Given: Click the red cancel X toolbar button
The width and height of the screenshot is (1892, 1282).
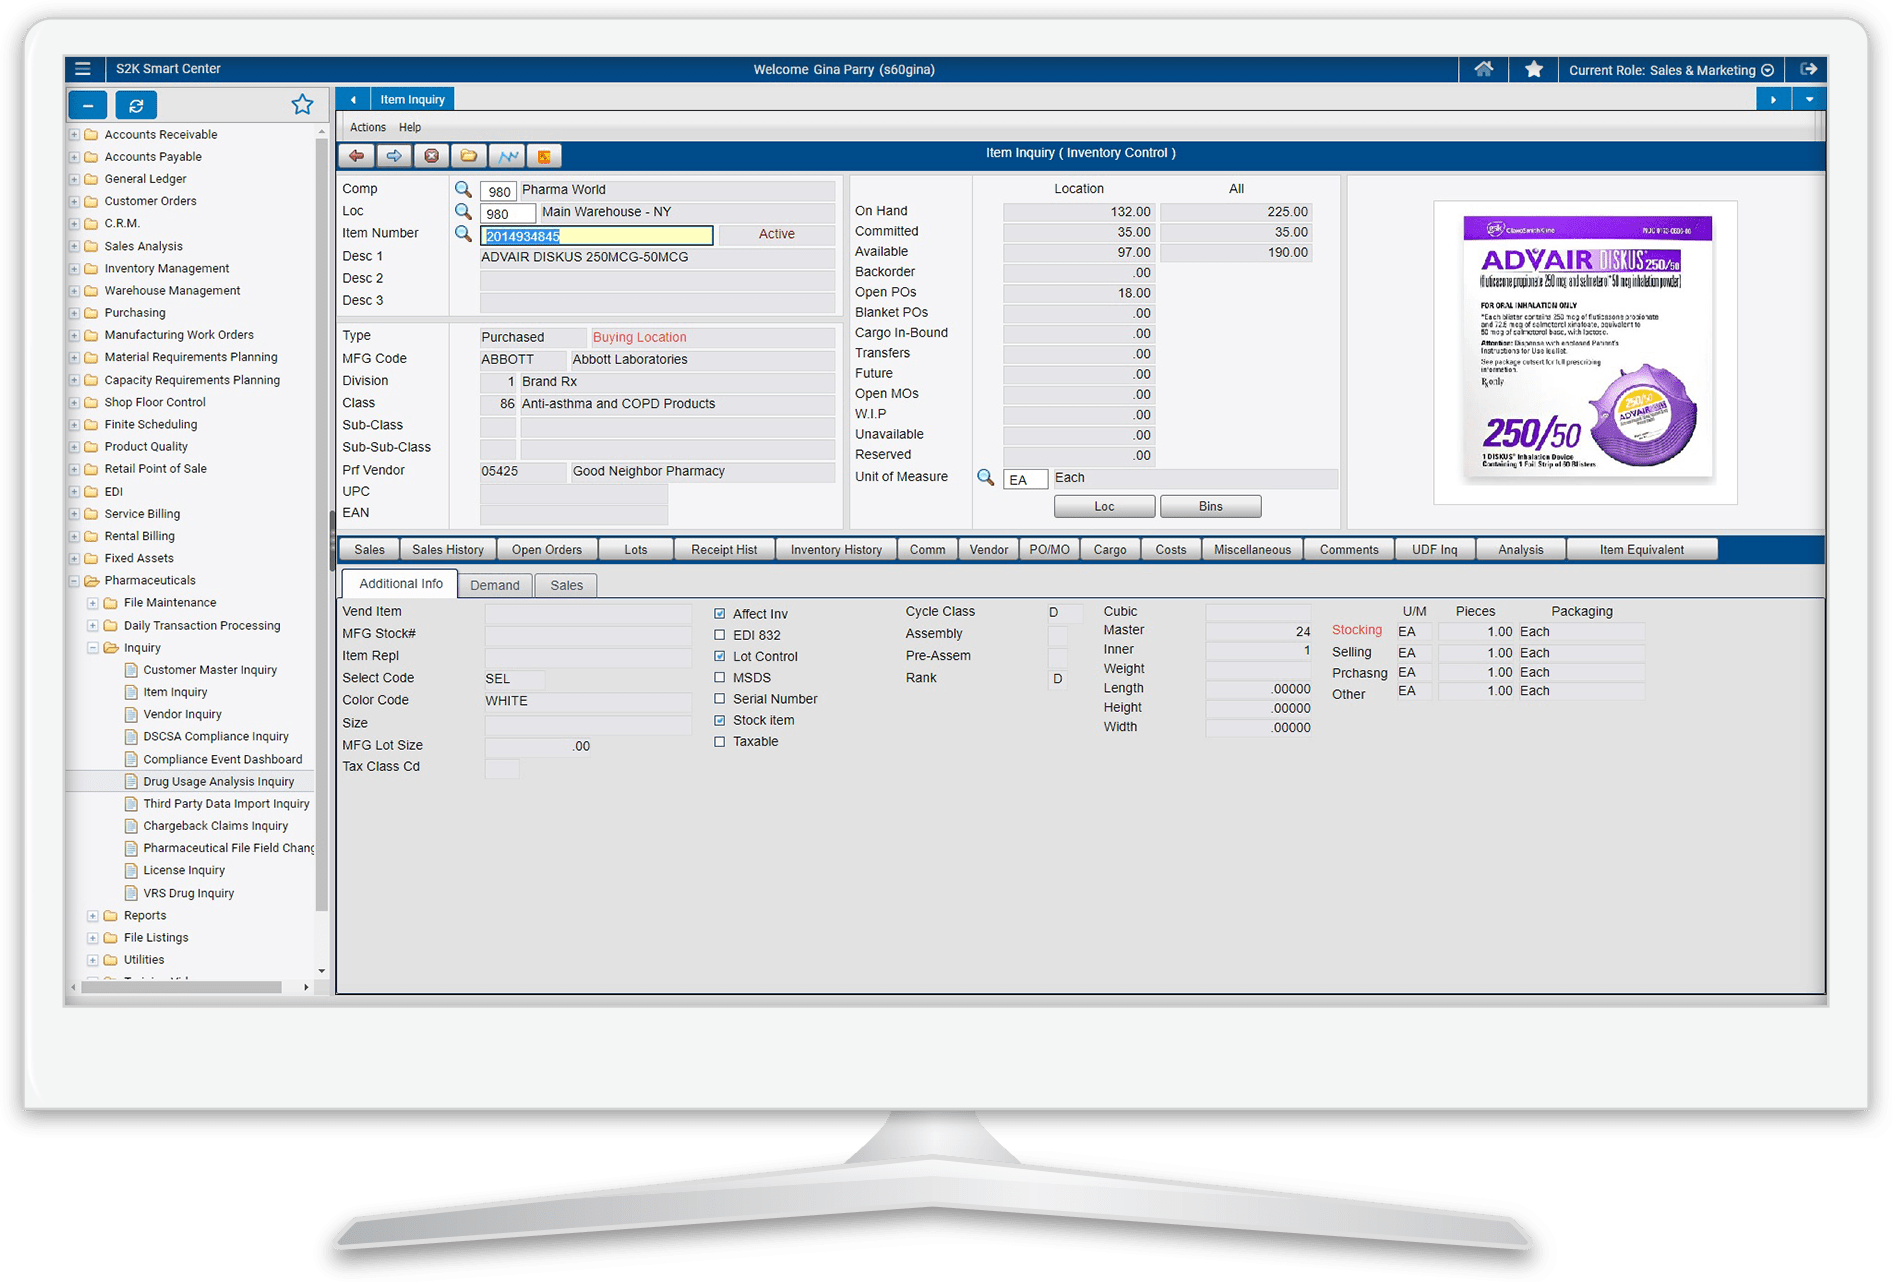Looking at the screenshot, I should pyautogui.click(x=431, y=156).
